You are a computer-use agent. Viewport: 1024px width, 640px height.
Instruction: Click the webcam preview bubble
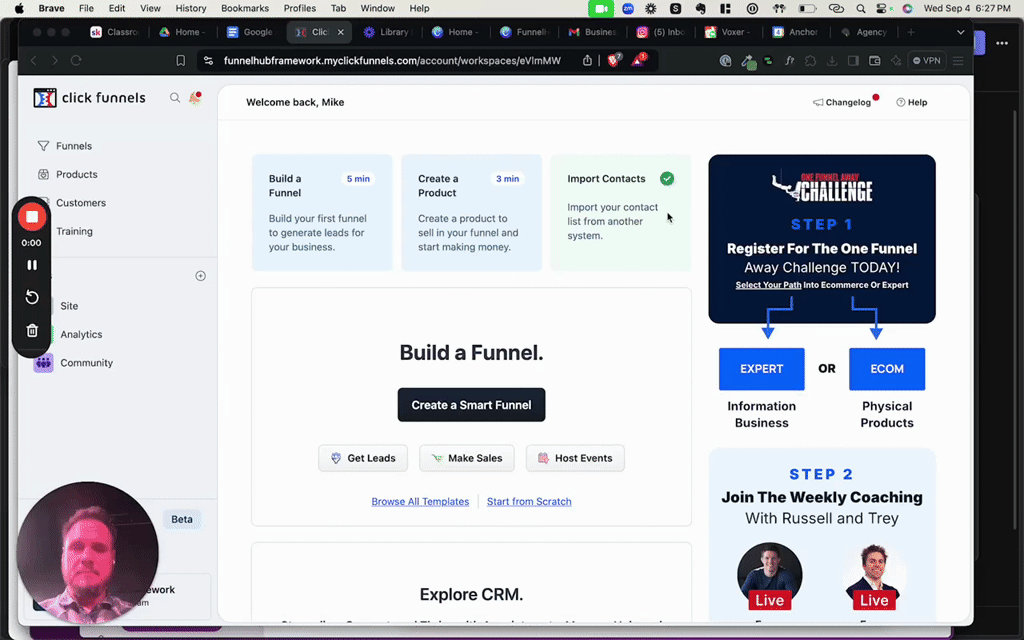(88, 554)
